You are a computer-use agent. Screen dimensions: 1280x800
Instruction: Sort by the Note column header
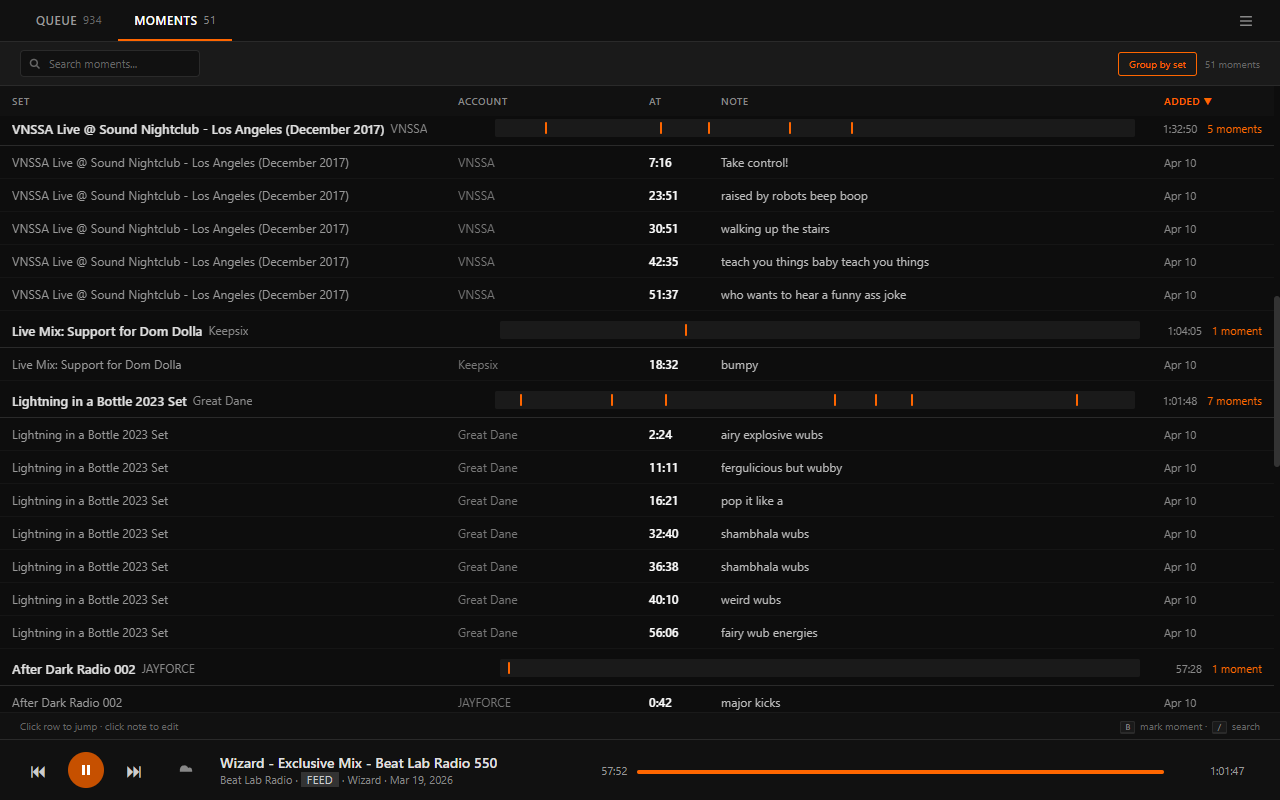(735, 101)
